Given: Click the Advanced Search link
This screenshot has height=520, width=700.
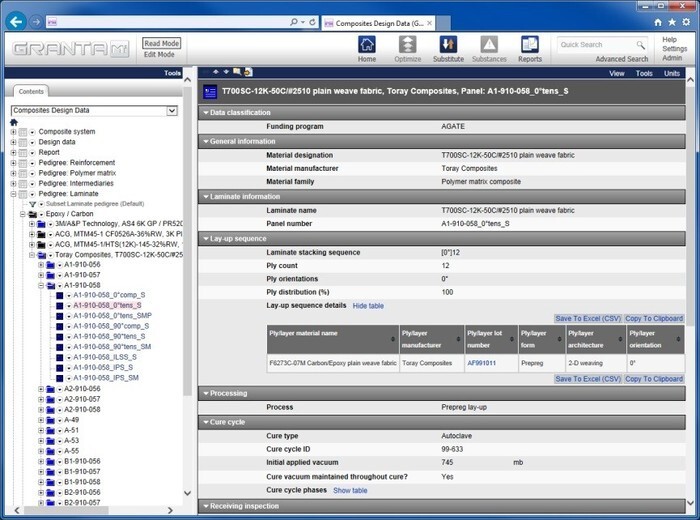Looking at the screenshot, I should pyautogui.click(x=621, y=60).
